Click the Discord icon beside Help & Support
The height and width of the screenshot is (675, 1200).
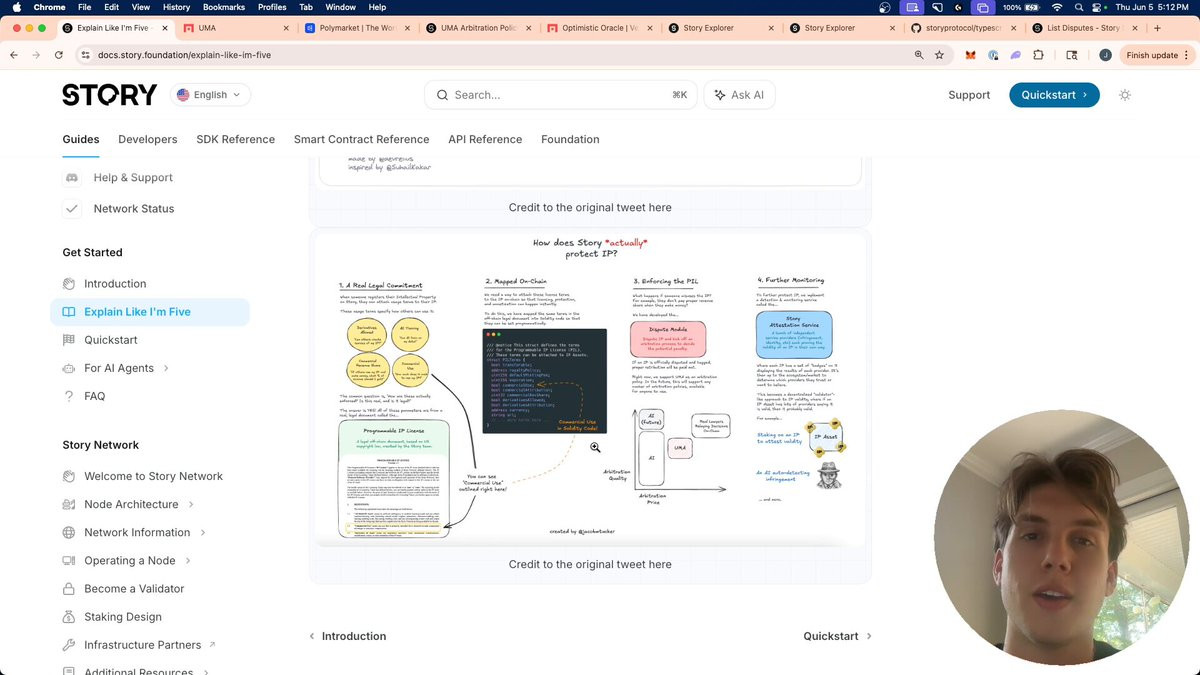pyautogui.click(x=72, y=178)
